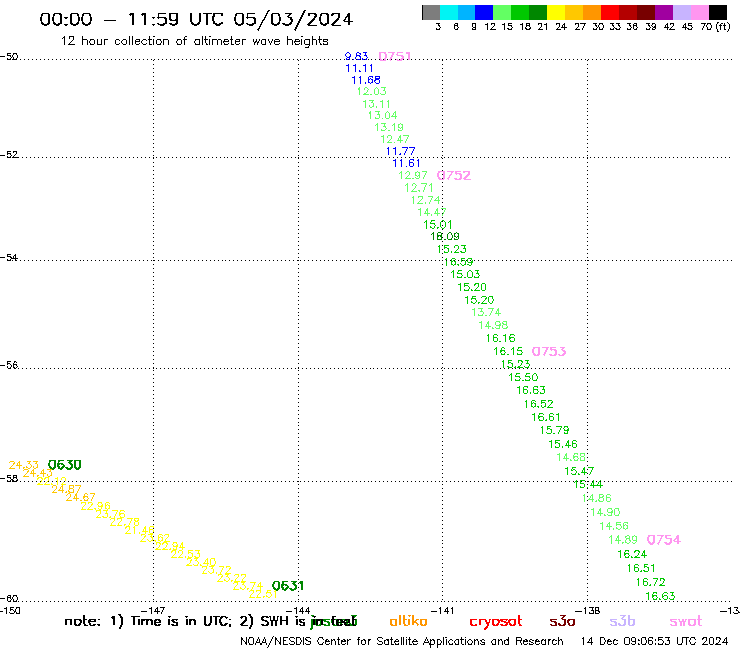Screen dimensions: 740x650
Task: Click the pink 0754 time stamp
Action: pos(664,540)
